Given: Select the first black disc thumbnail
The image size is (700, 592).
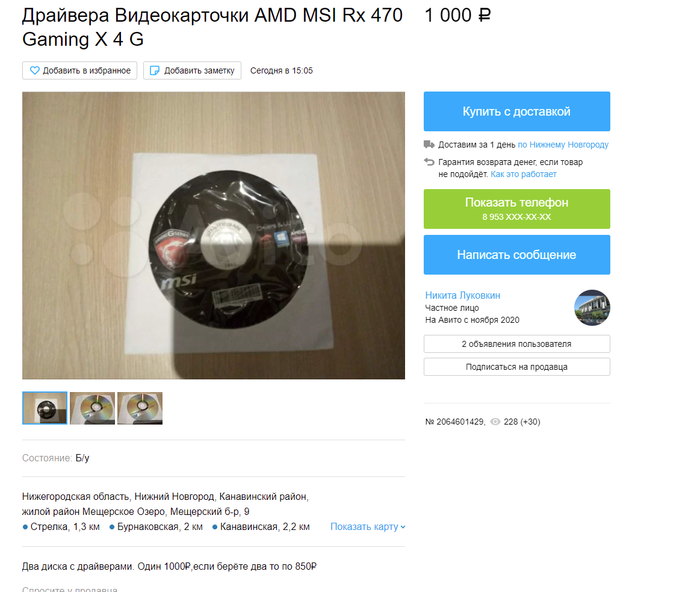Looking at the screenshot, I should pos(45,408).
